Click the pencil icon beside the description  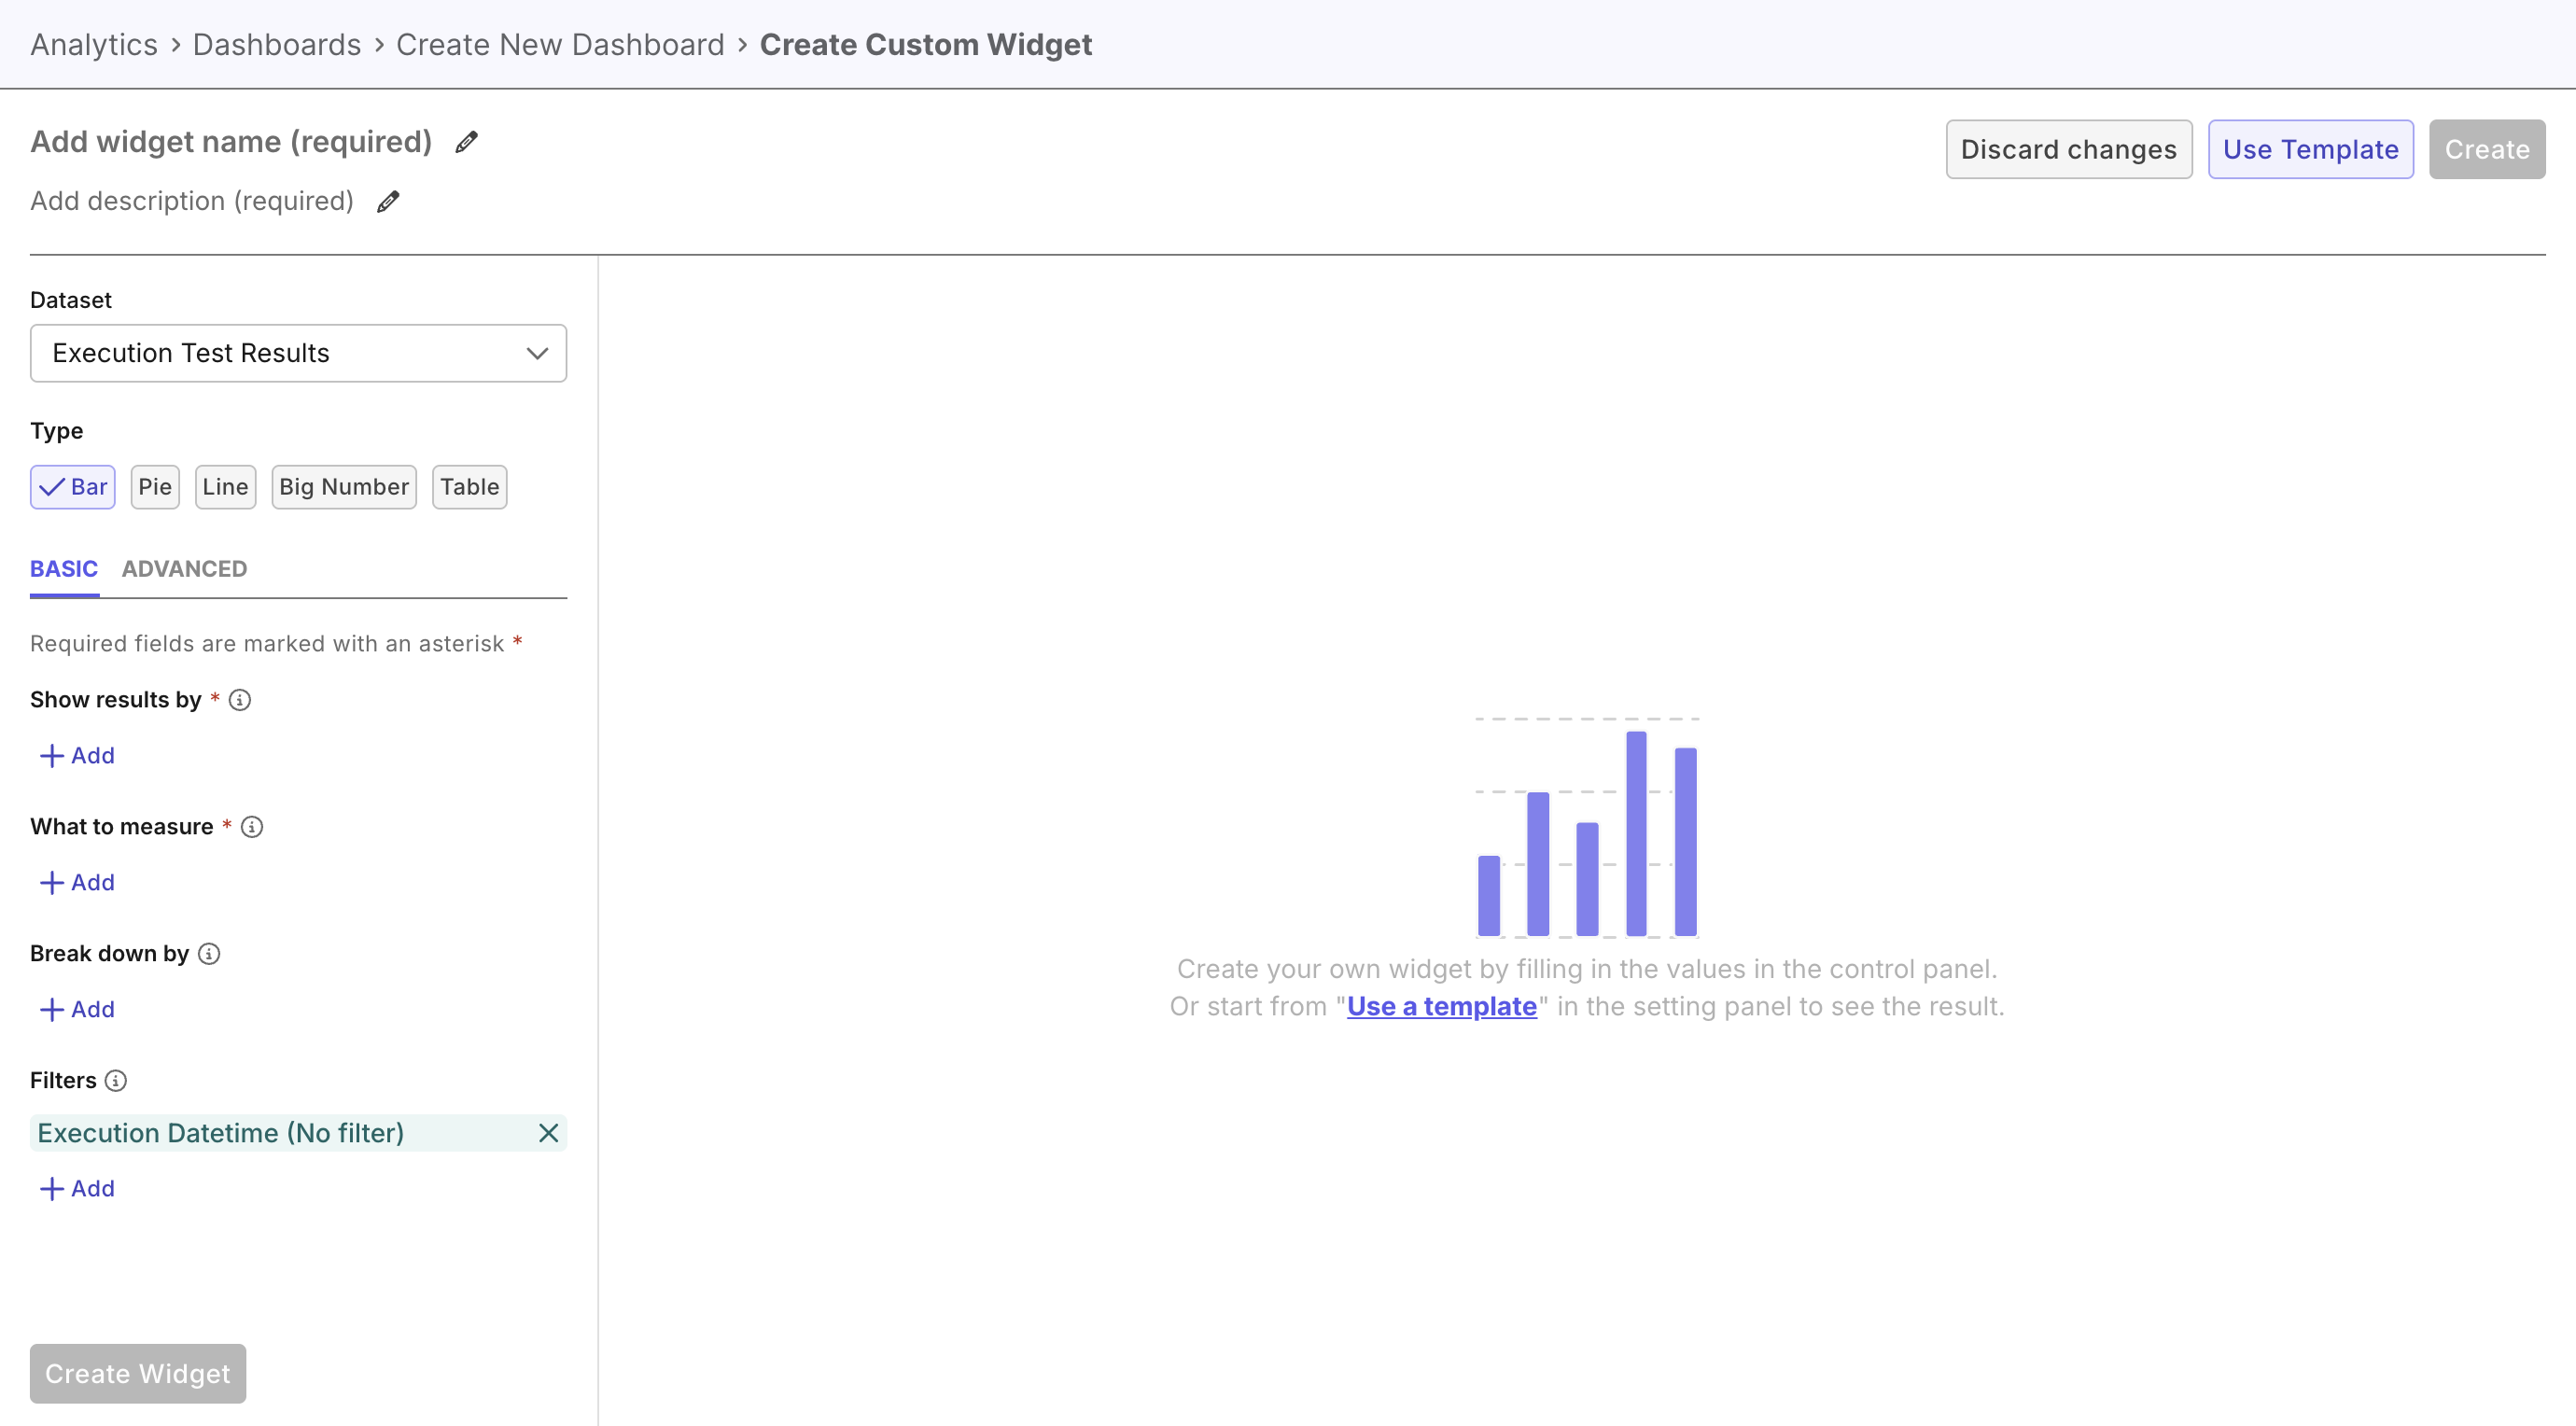pyautogui.click(x=388, y=201)
